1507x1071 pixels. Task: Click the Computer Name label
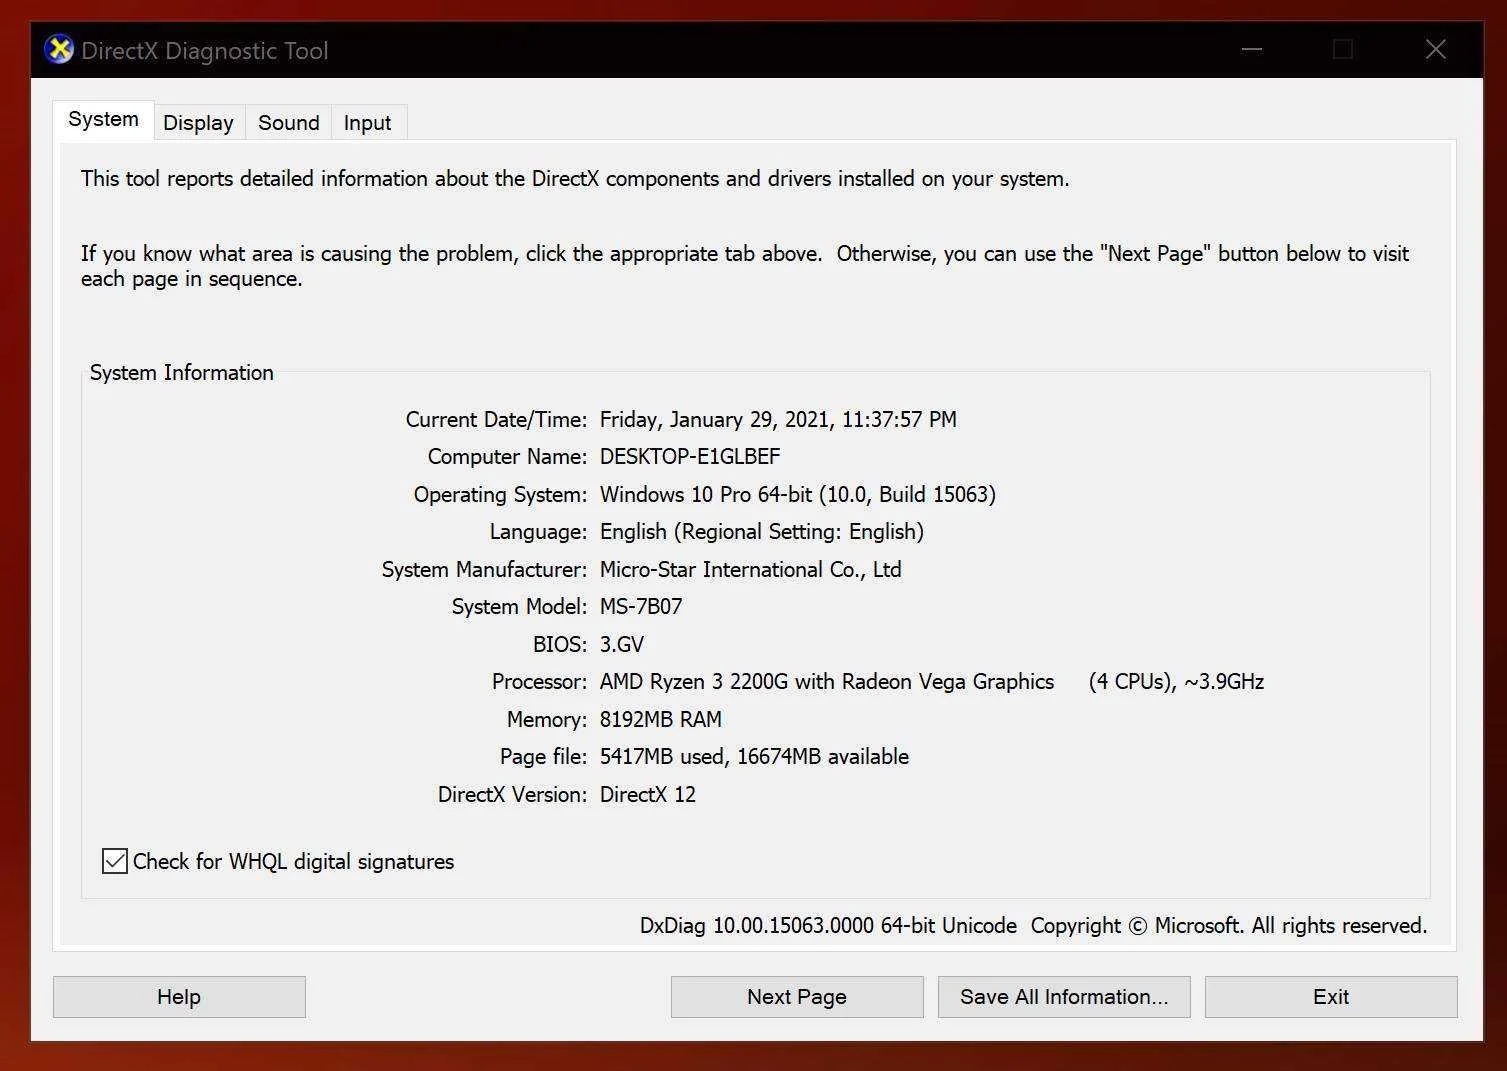point(507,456)
